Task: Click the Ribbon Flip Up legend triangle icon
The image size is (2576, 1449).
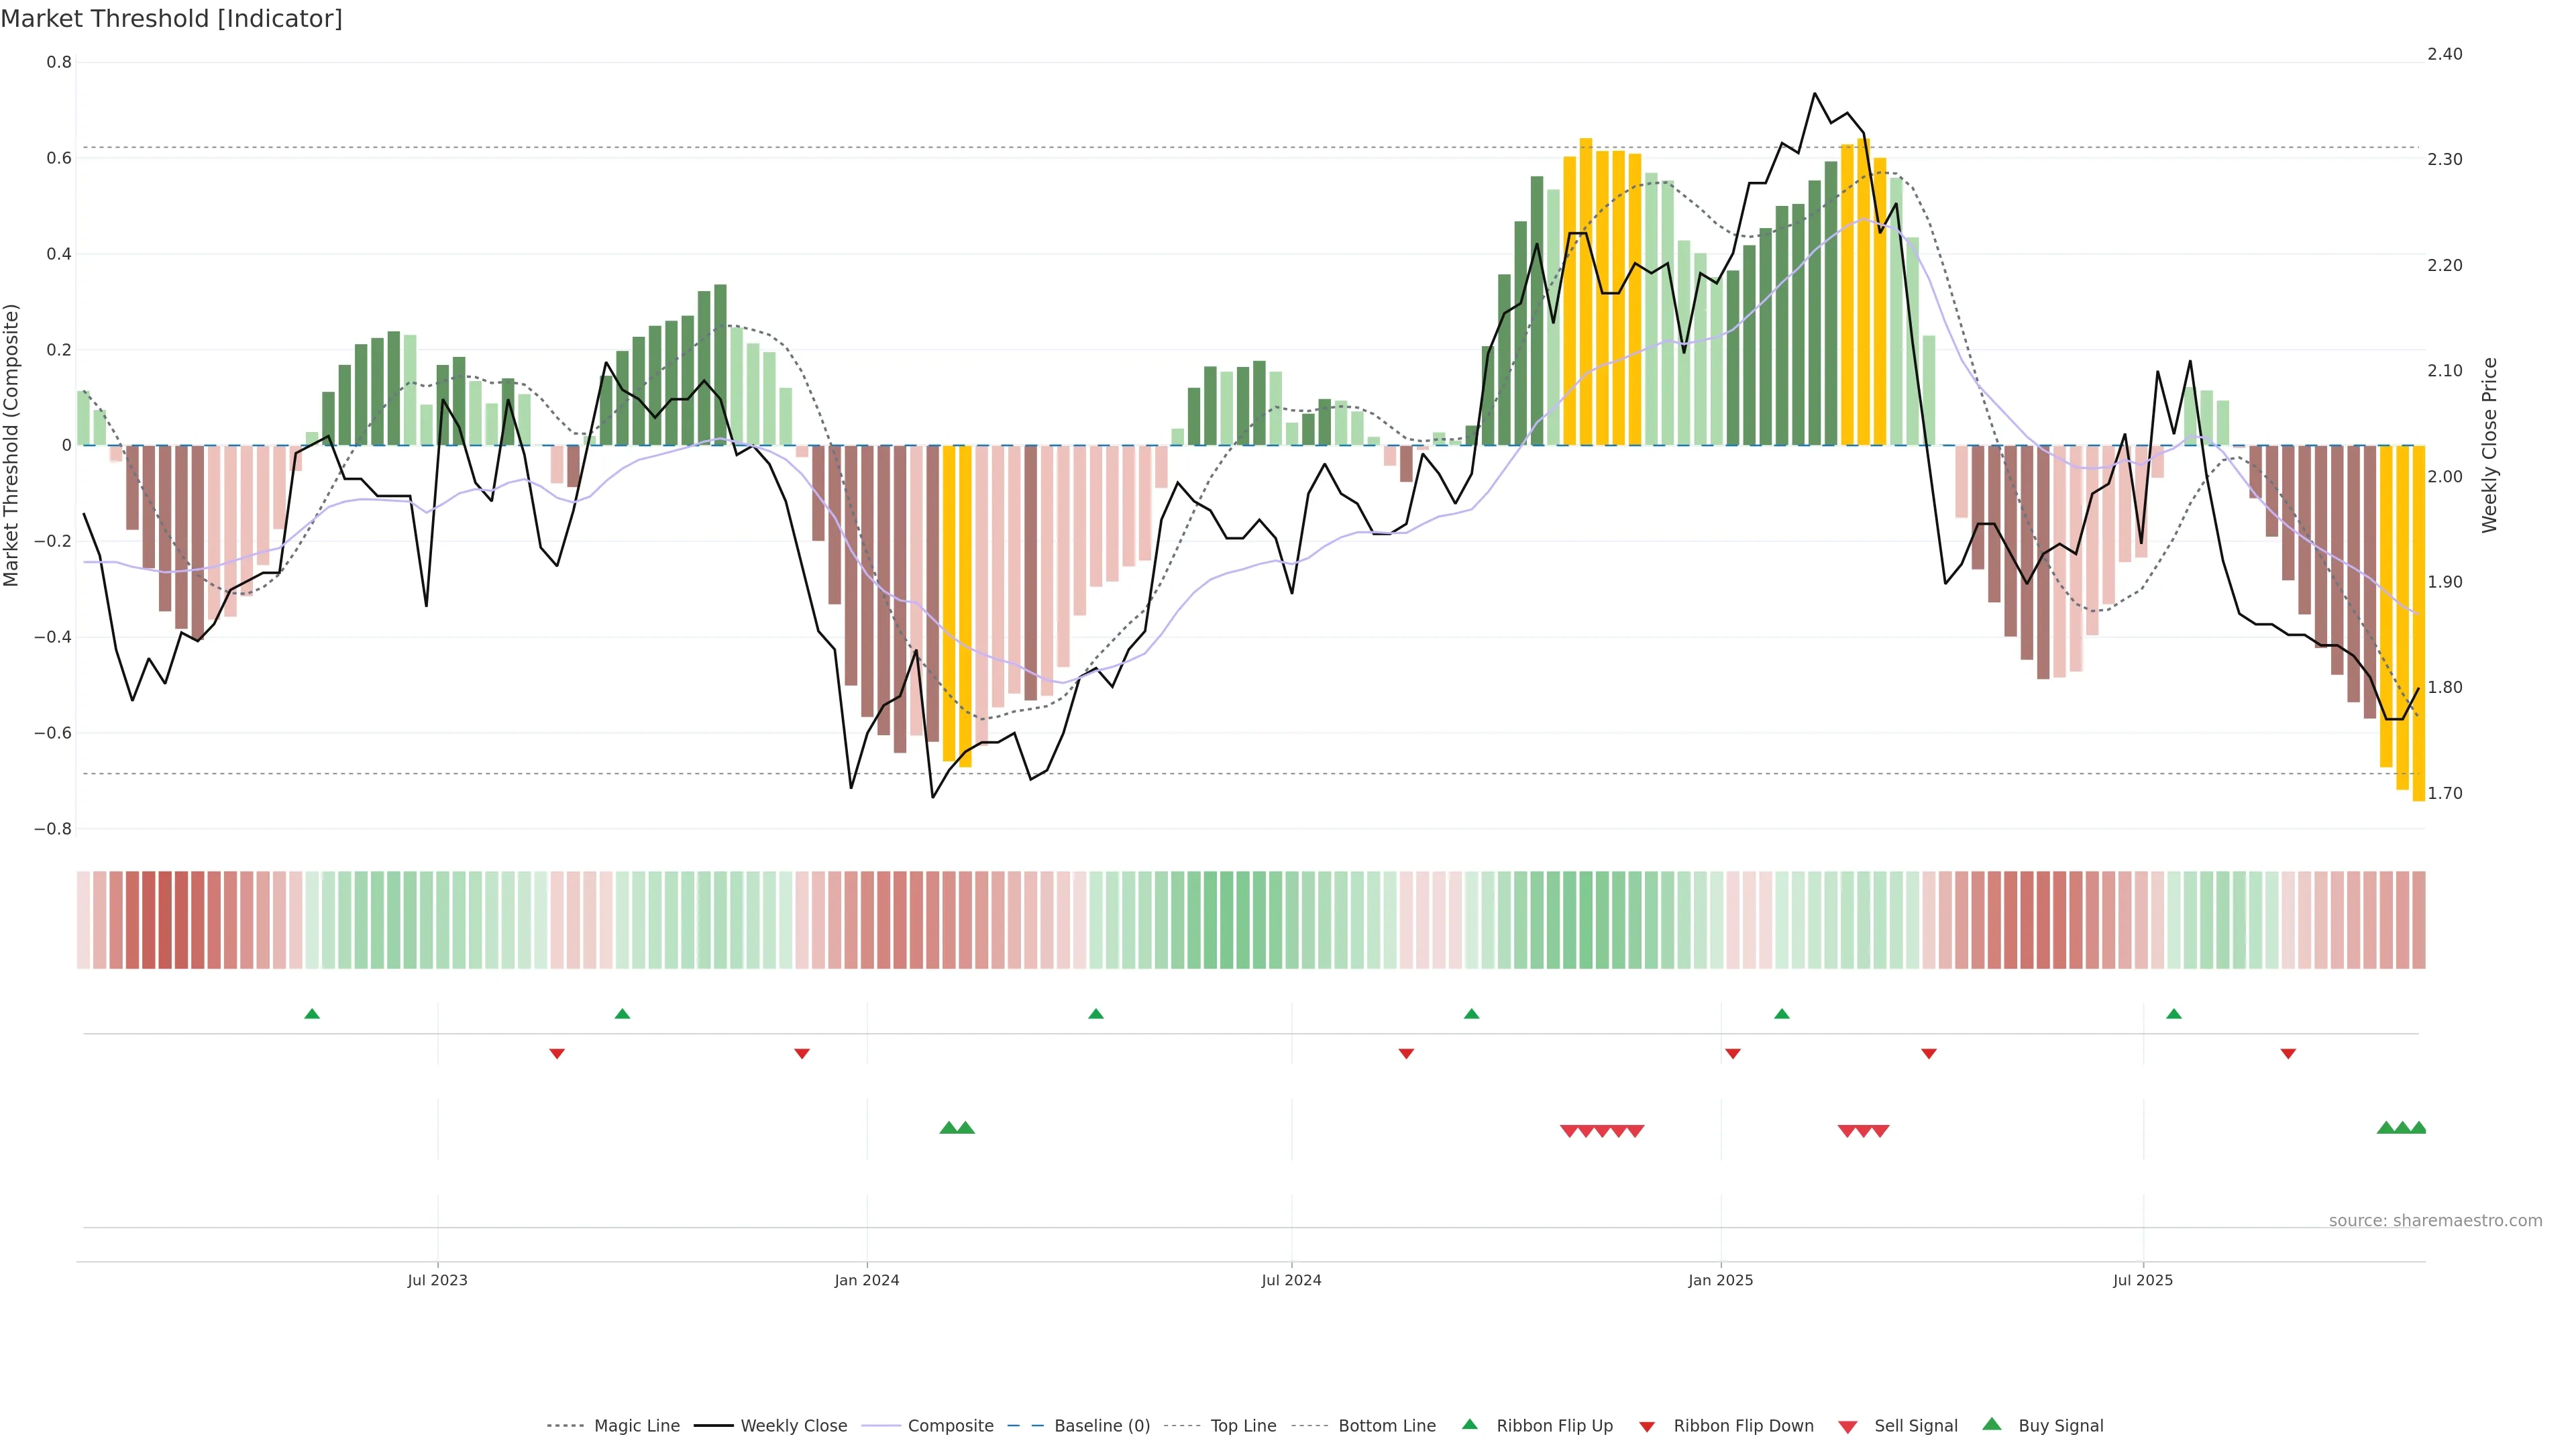Action: coord(1469,1424)
